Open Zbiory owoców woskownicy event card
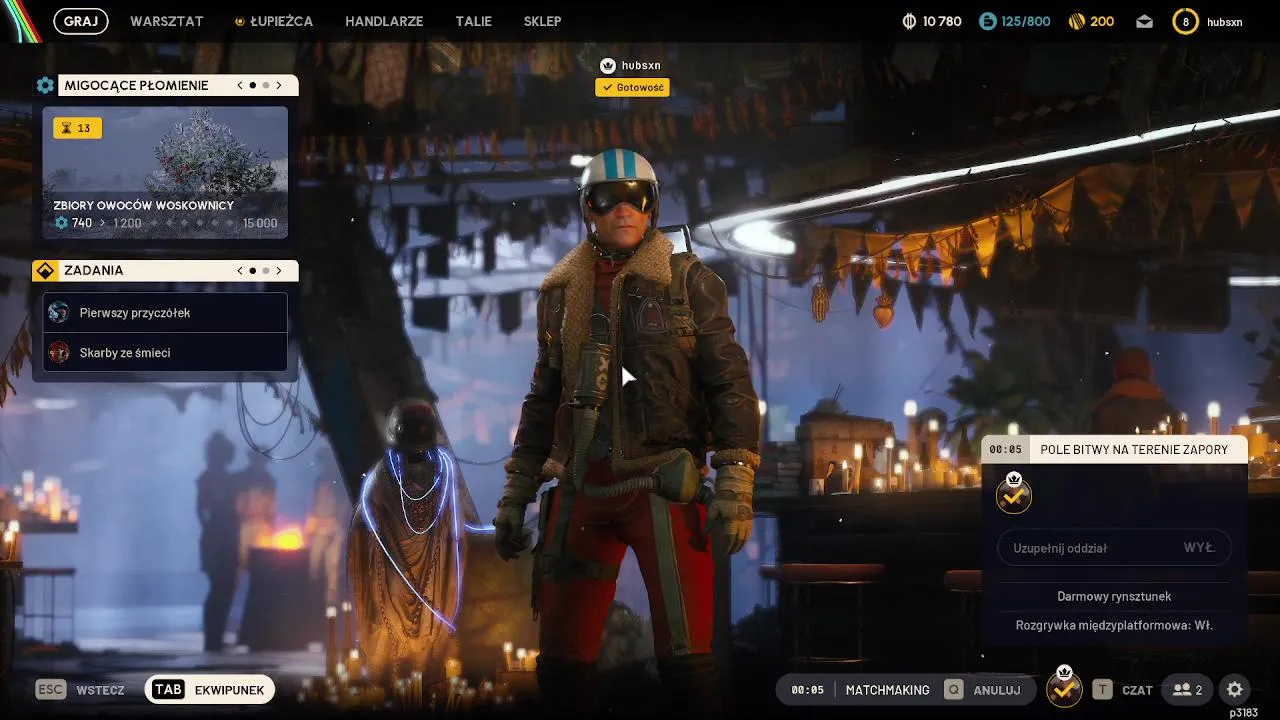 click(x=165, y=172)
